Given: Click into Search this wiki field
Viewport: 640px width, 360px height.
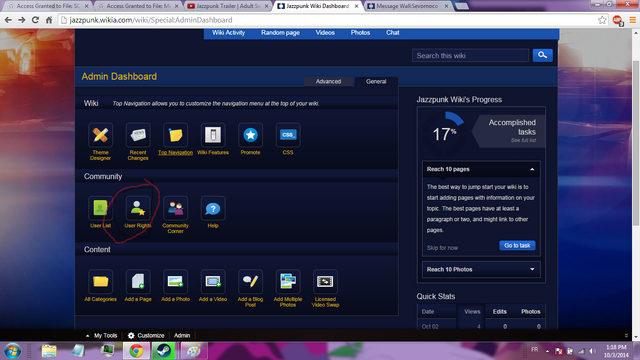Looking at the screenshot, I should pos(470,56).
